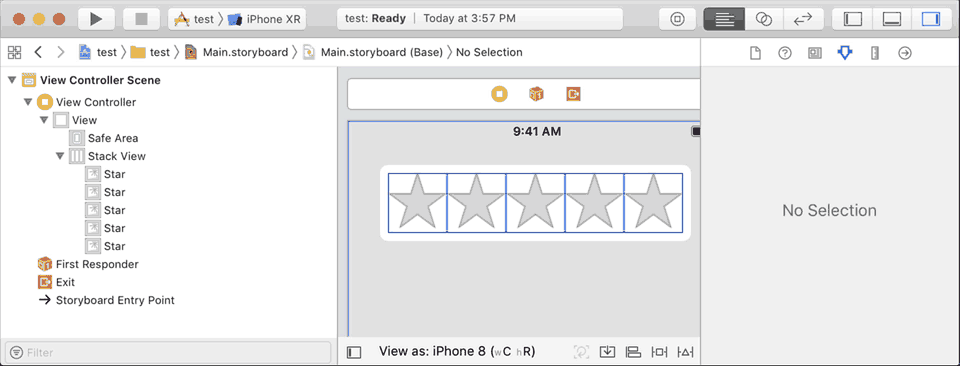Image resolution: width=960 pixels, height=366 pixels.
Task: Click the Main.storyboard (Base) breadcrumb
Action: click(373, 52)
